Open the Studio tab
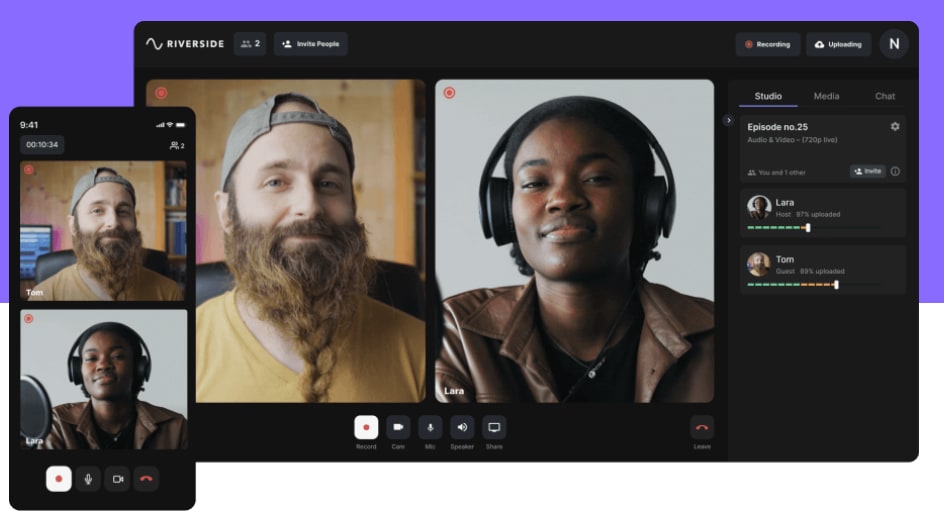The image size is (944, 520). [768, 96]
